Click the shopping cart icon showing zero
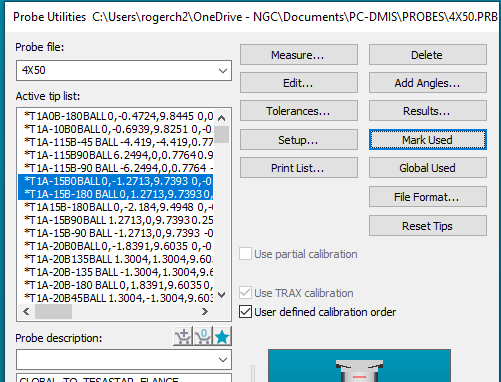501x382 pixels. pyautogui.click(x=203, y=336)
